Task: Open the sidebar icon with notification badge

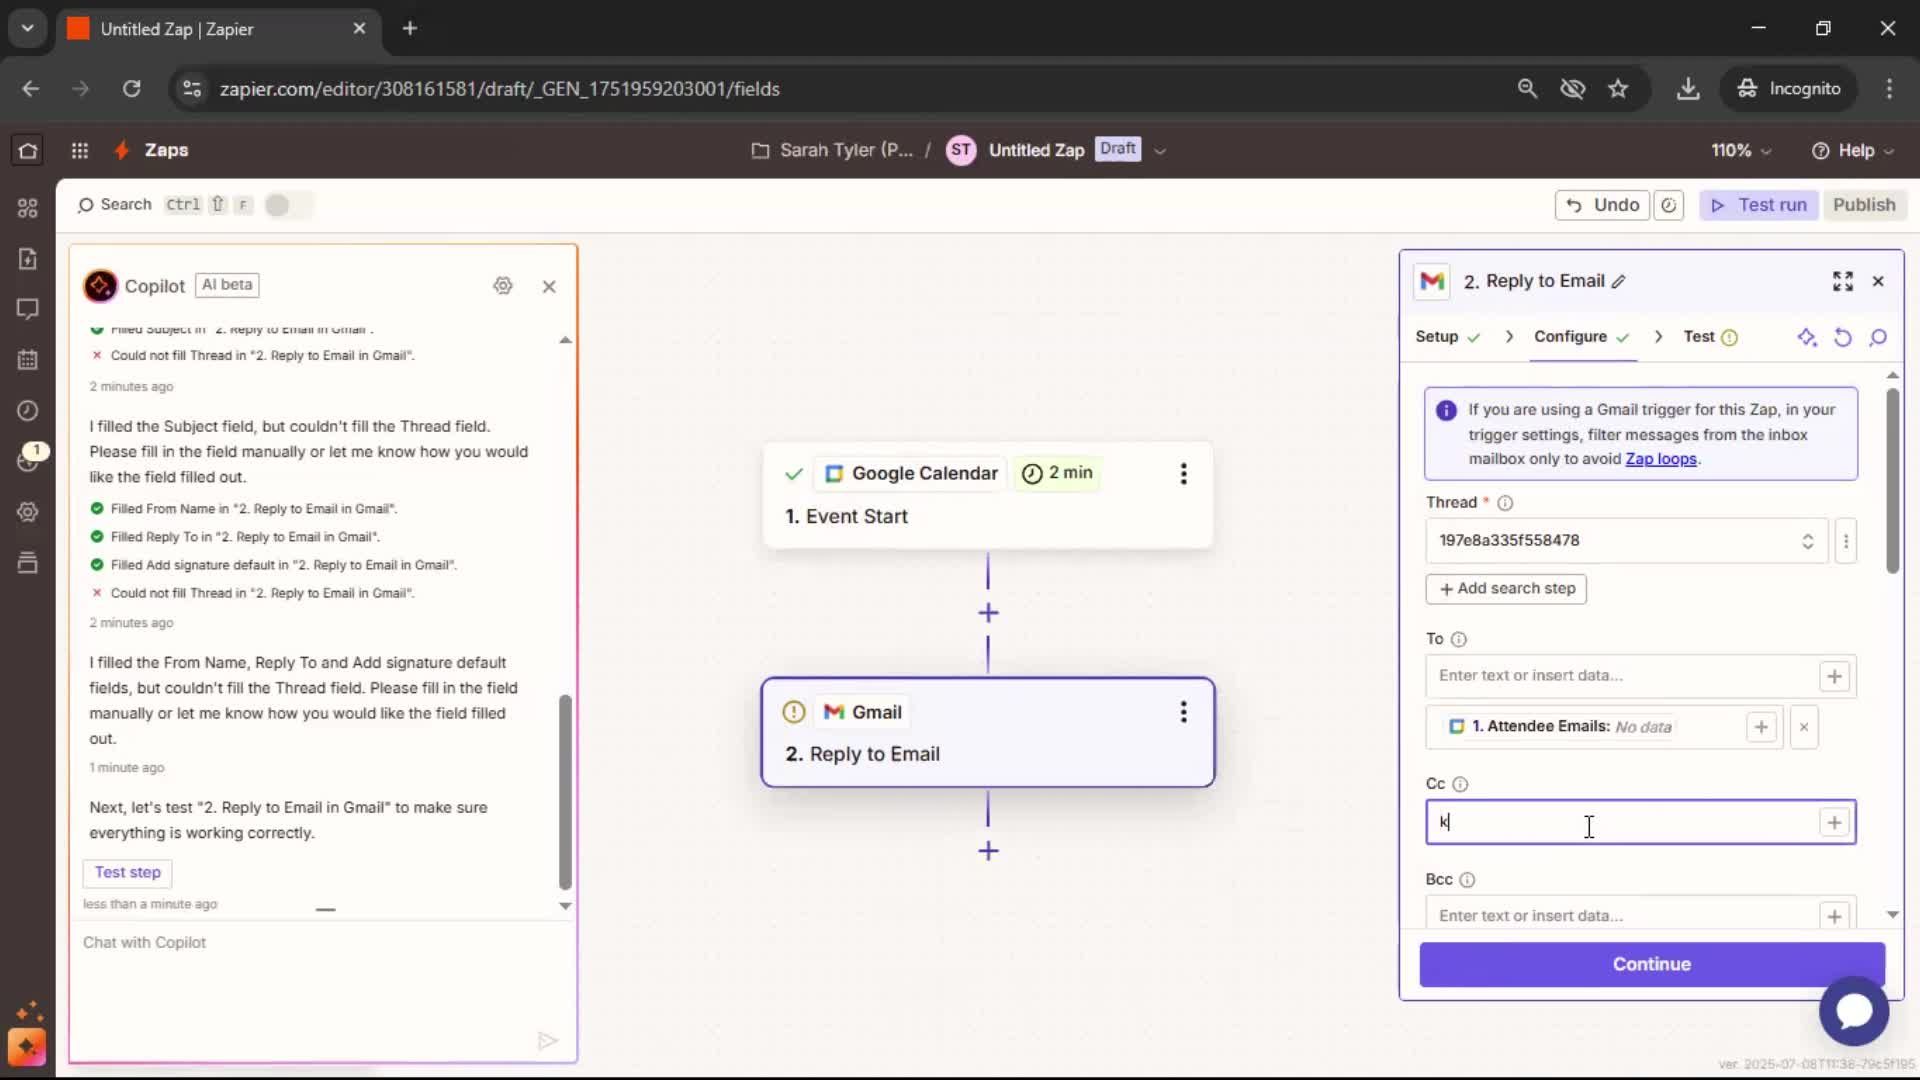Action: pos(28,460)
